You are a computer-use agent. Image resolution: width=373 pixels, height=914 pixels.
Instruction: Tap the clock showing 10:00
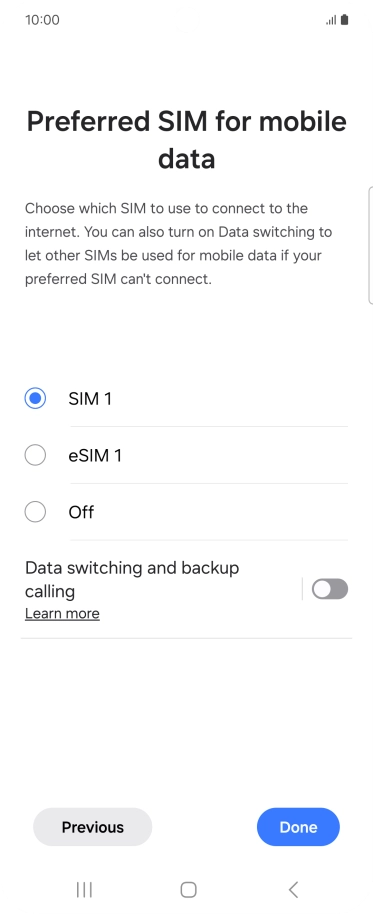pyautogui.click(x=43, y=20)
